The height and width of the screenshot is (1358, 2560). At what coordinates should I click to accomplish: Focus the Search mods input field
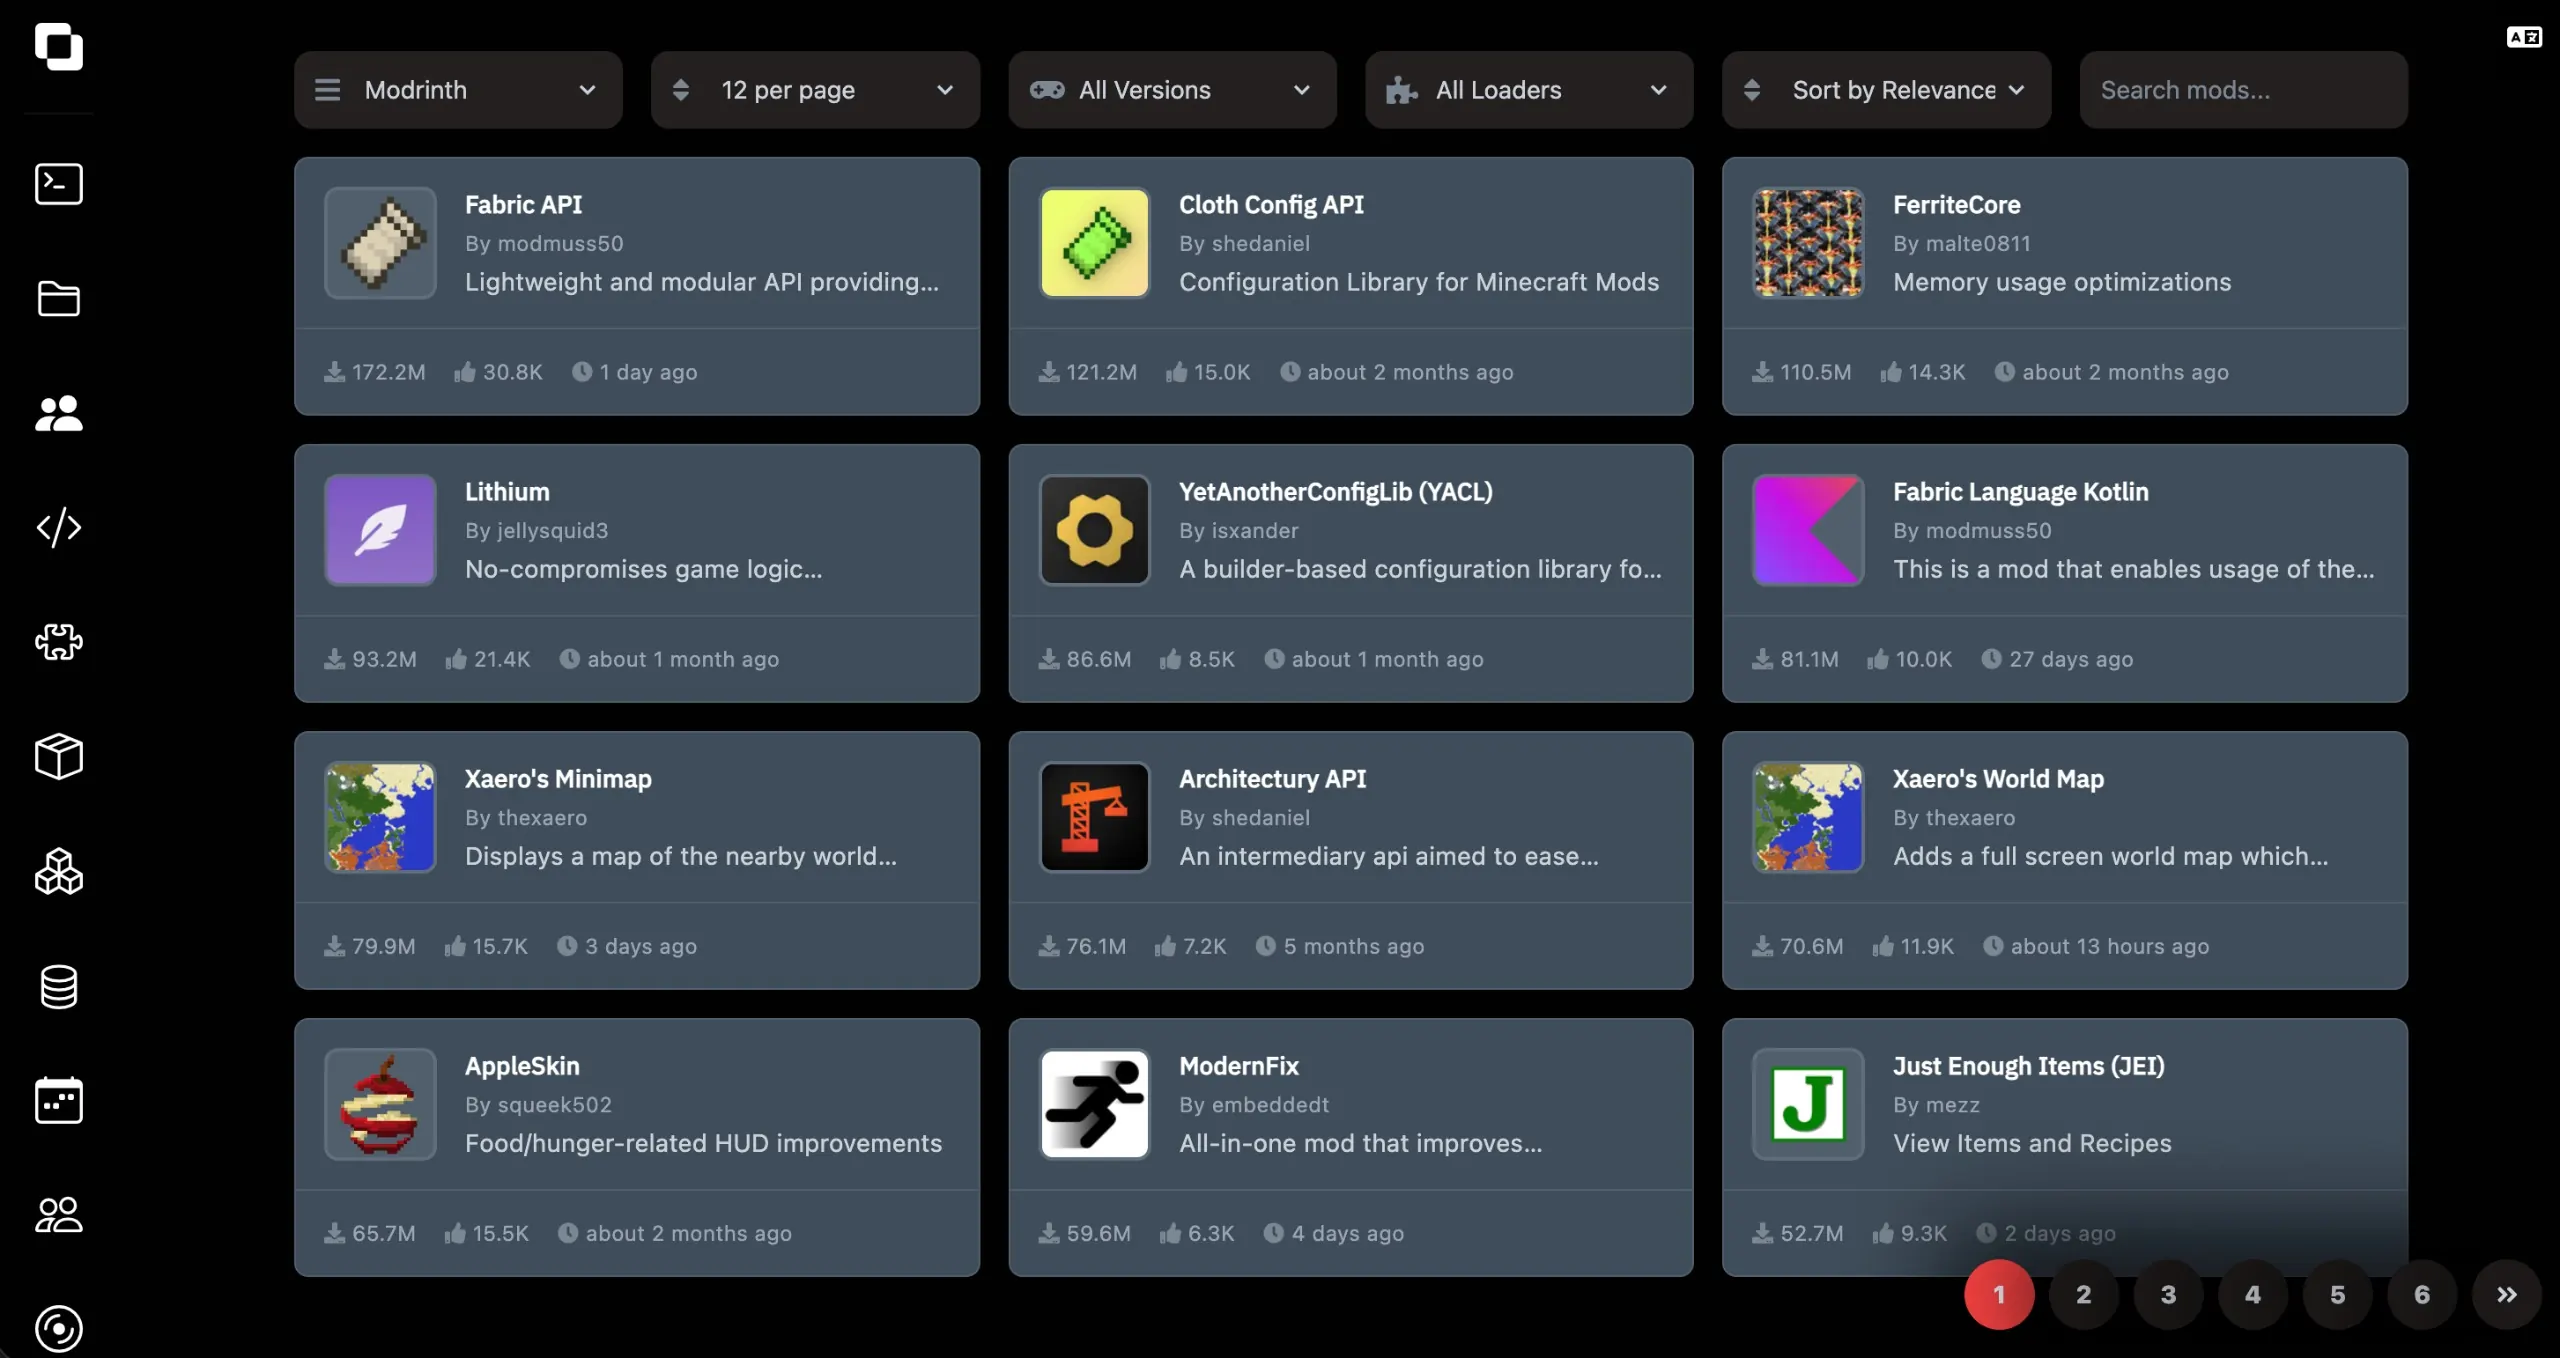coord(2243,90)
